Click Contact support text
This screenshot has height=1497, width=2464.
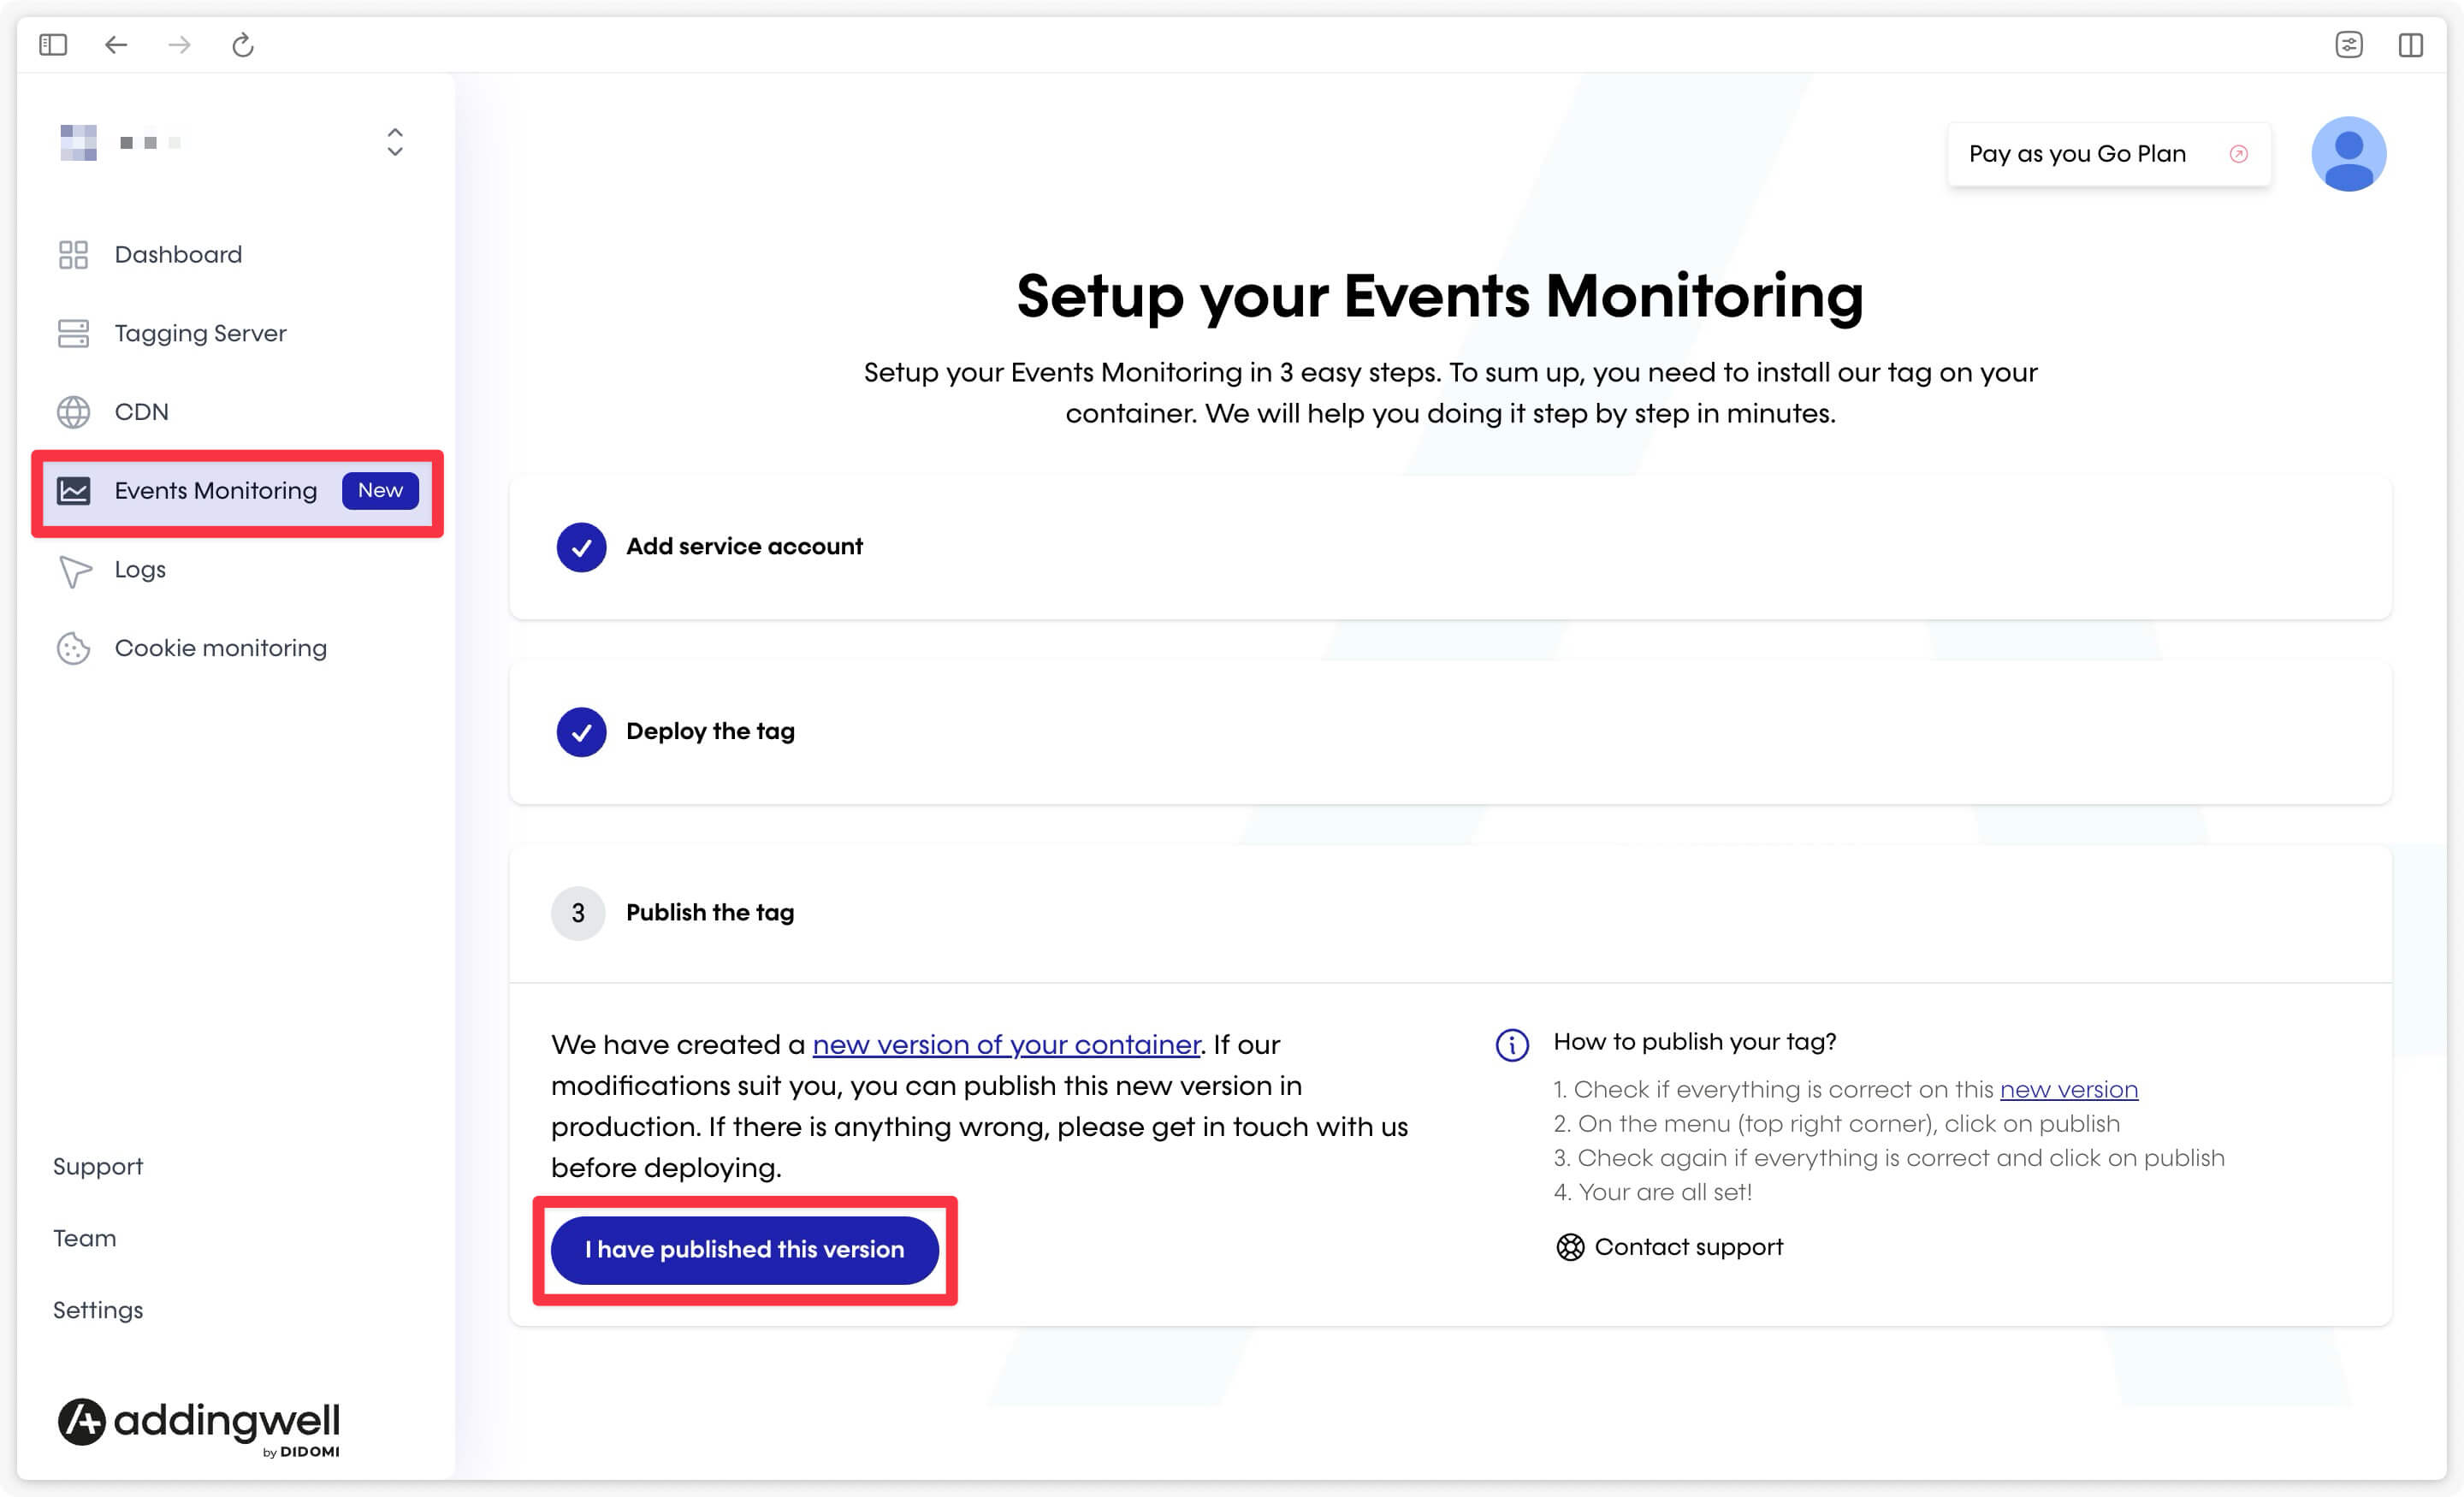coord(1688,1247)
